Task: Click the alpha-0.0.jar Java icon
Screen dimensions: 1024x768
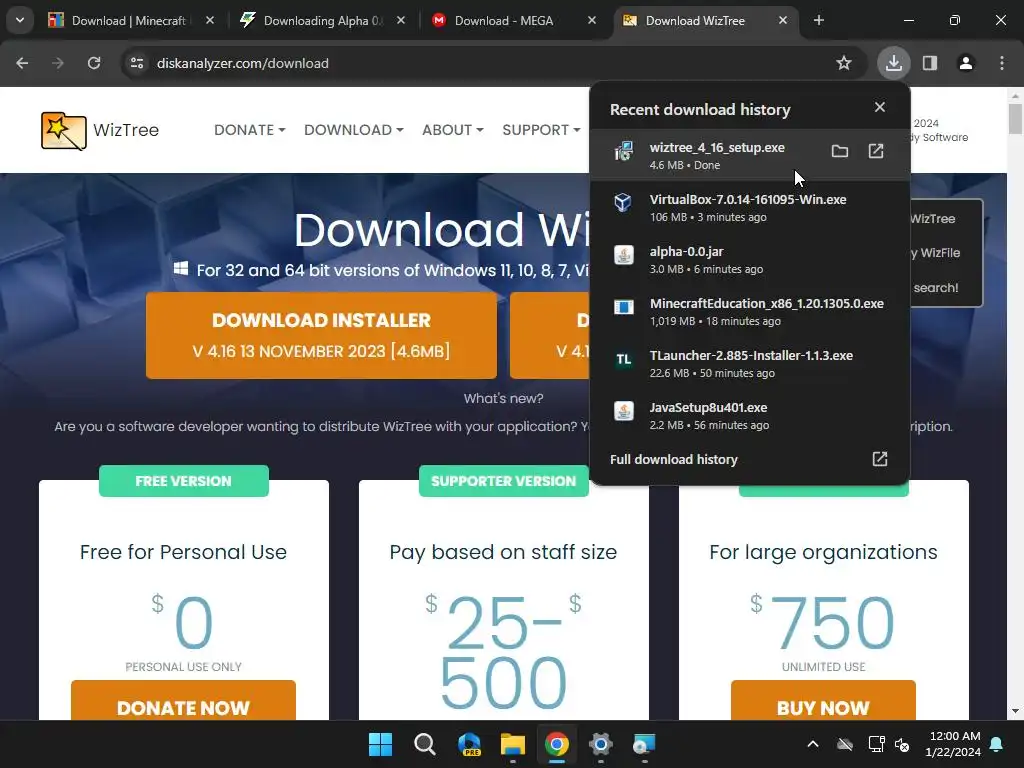Action: coord(624,255)
